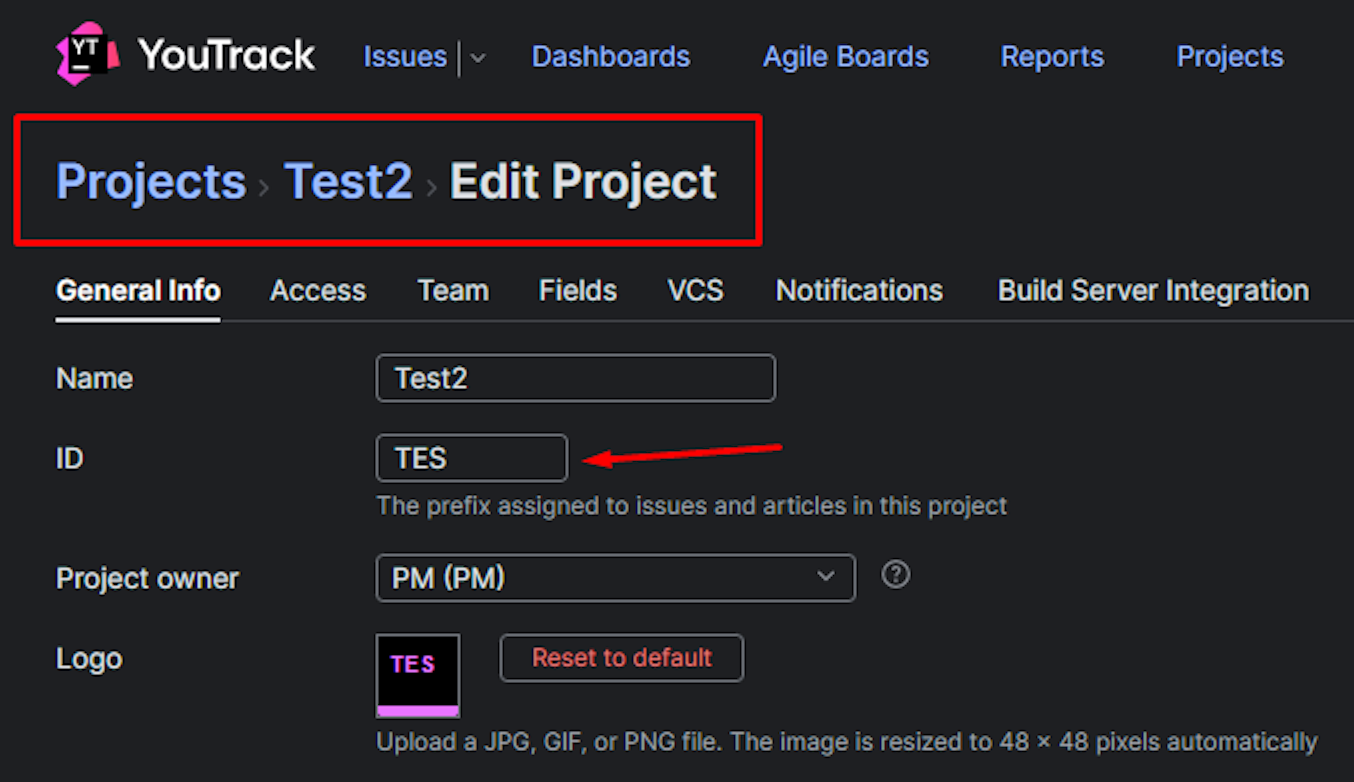The height and width of the screenshot is (782, 1354).
Task: Open the help icon beside Project owner
Action: coord(896,575)
